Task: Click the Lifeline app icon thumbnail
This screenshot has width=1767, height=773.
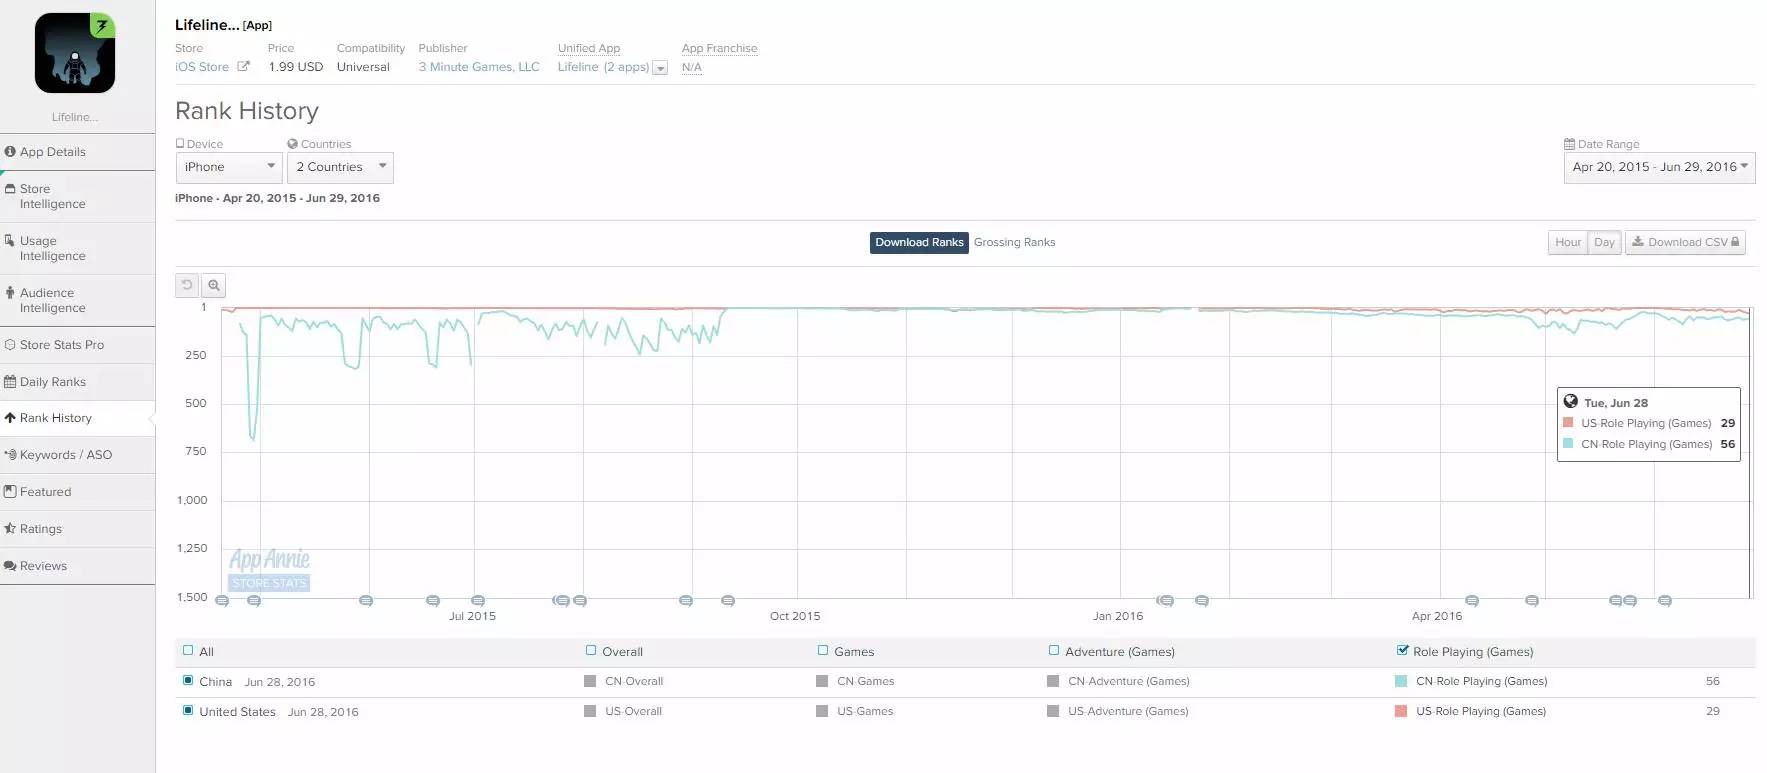Action: [x=75, y=53]
